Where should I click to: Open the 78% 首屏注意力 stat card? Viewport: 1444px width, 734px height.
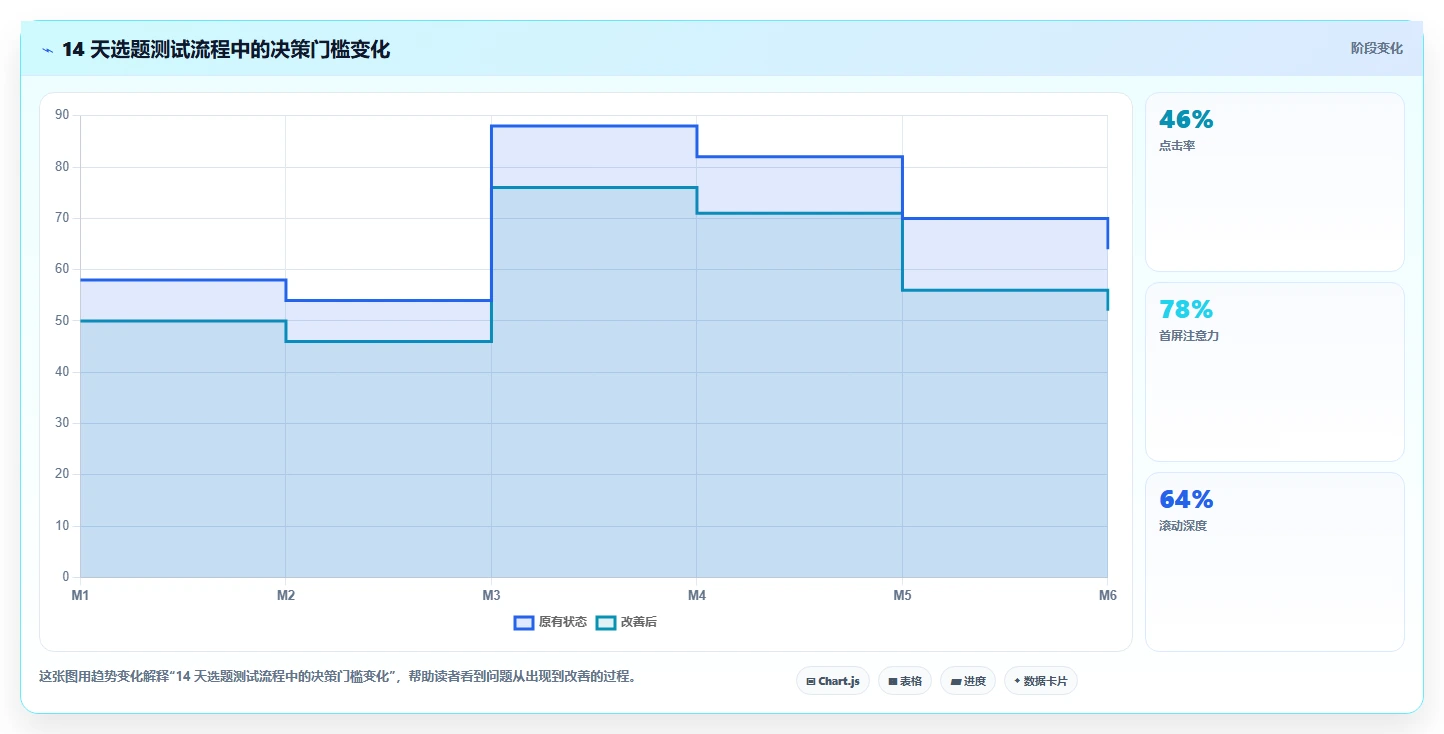click(x=1275, y=372)
